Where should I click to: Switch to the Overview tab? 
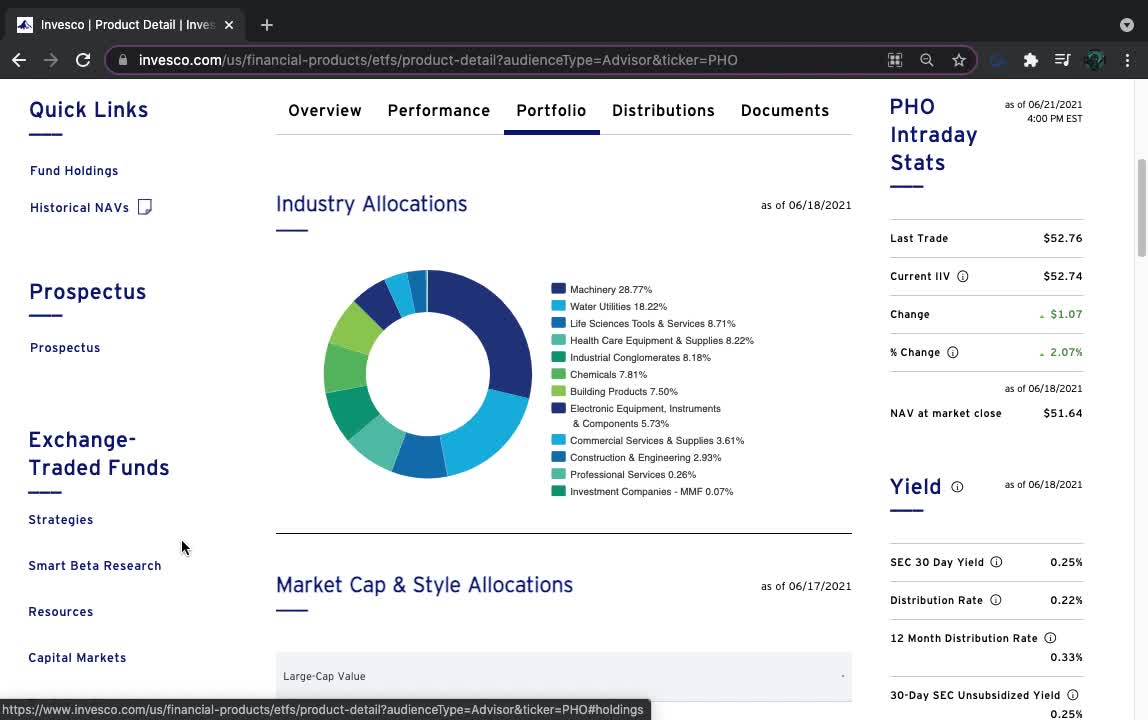click(x=324, y=111)
